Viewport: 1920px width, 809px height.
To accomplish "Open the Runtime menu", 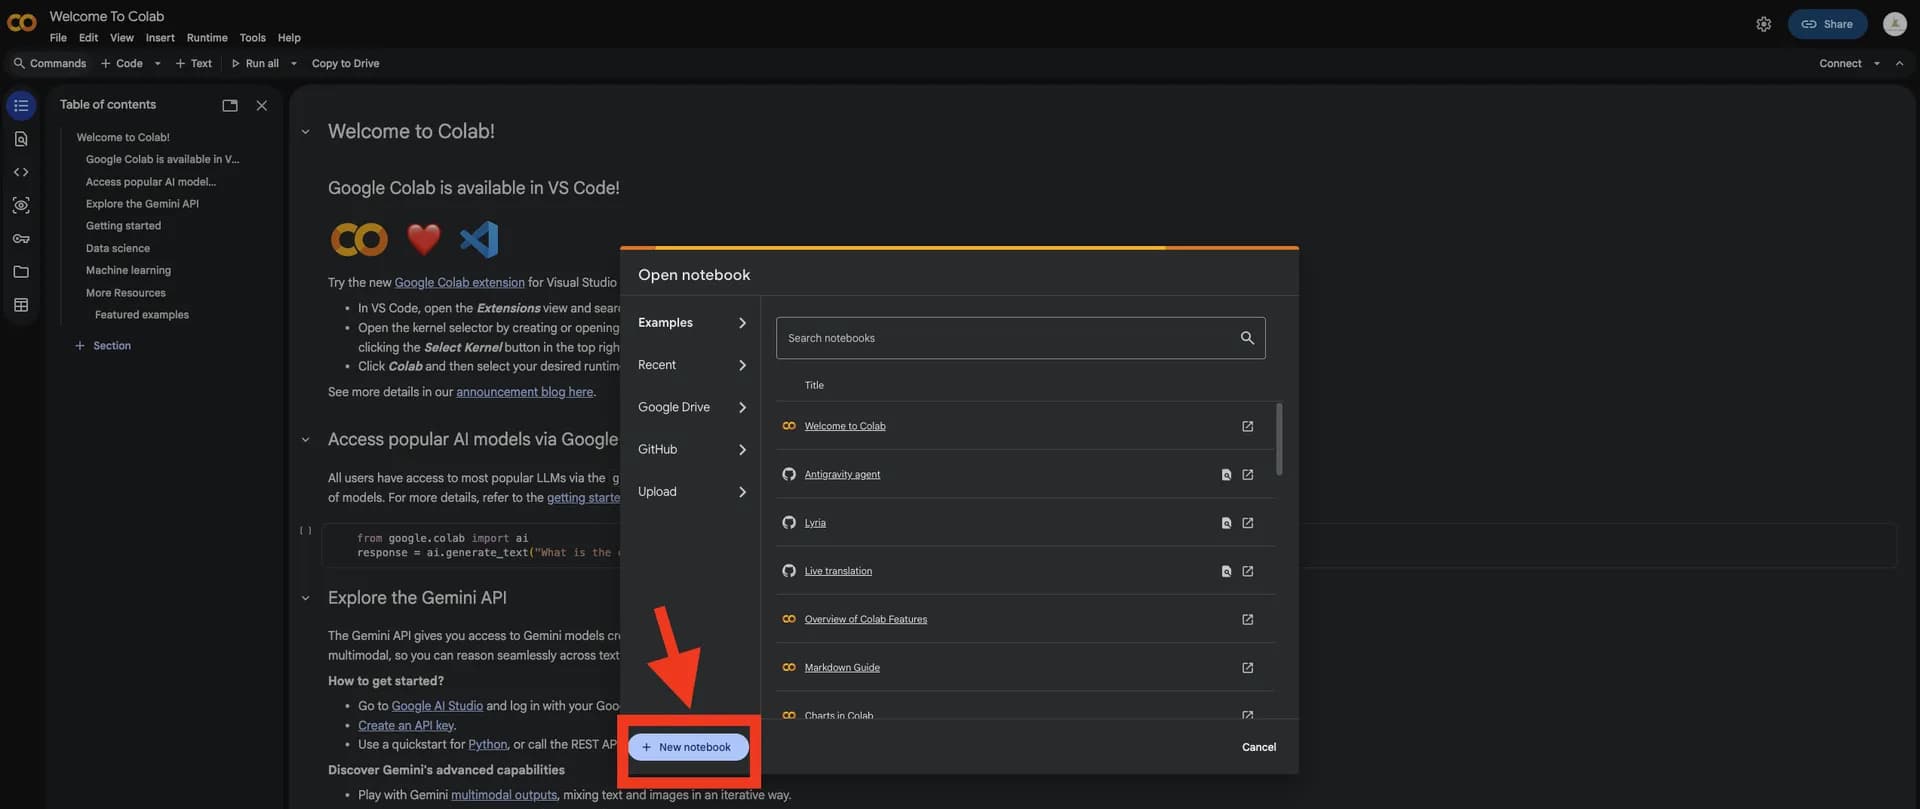I will pos(207,38).
